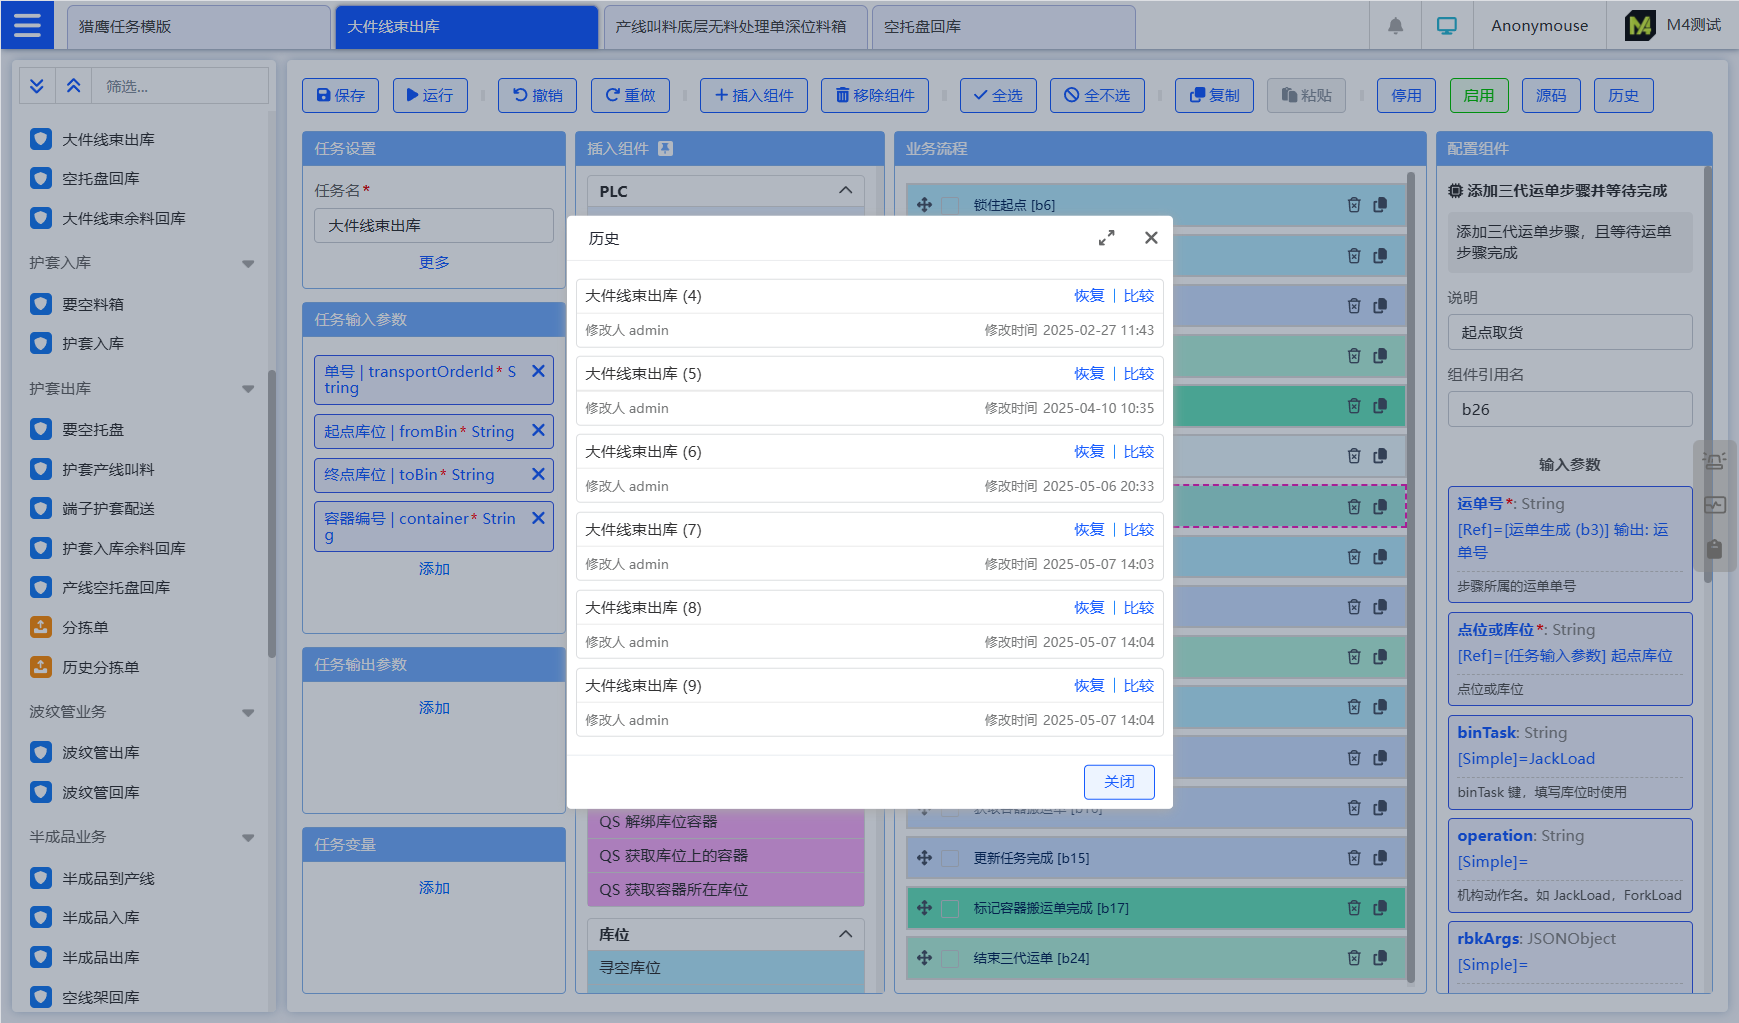The height and width of the screenshot is (1023, 1739).
Task: Copy the 结束三代运单 [b24] step
Action: (1380, 958)
